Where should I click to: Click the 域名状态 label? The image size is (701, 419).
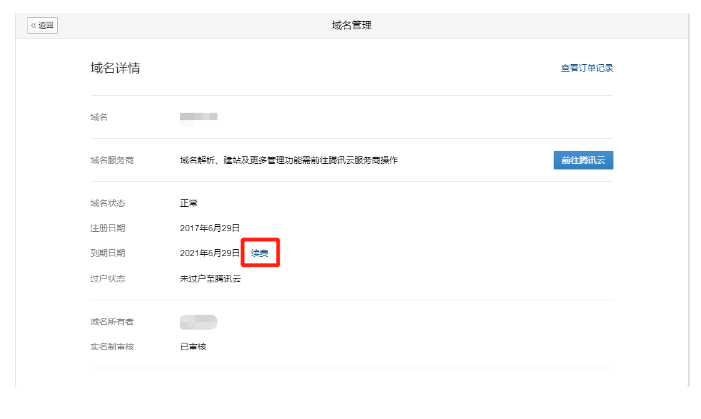click(108, 203)
